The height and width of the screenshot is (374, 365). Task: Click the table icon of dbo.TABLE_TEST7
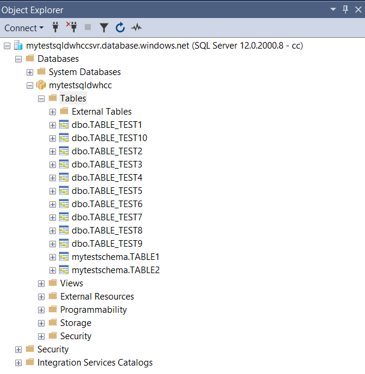[x=64, y=217]
